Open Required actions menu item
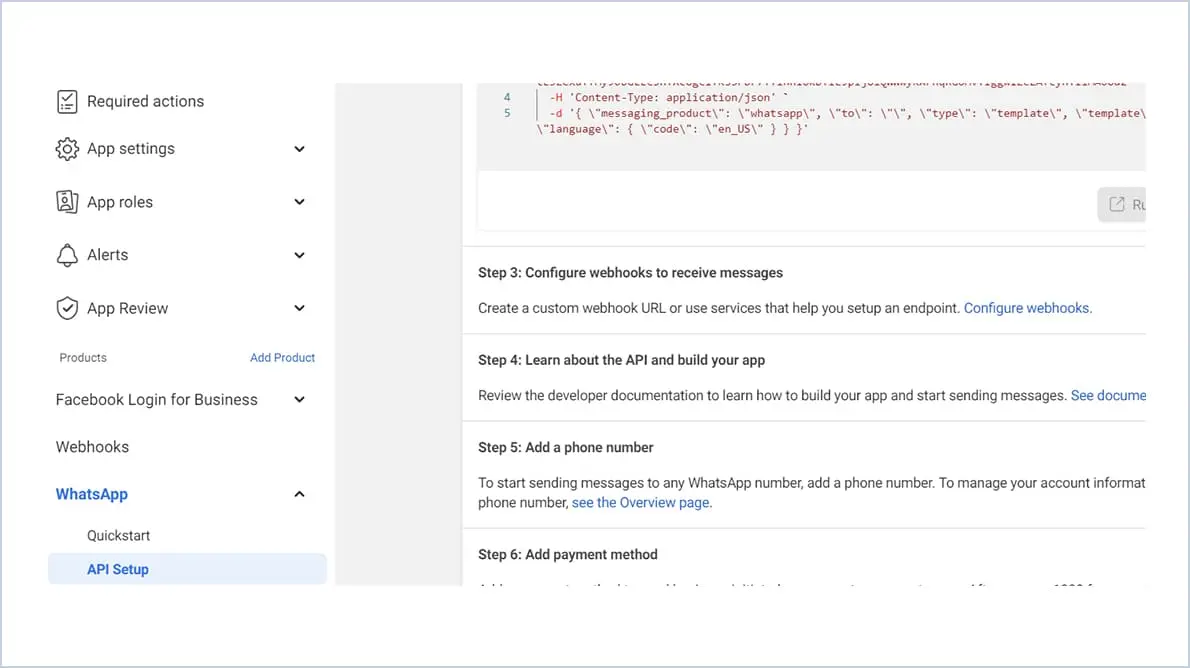Image resolution: width=1190 pixels, height=668 pixels. [145, 102]
